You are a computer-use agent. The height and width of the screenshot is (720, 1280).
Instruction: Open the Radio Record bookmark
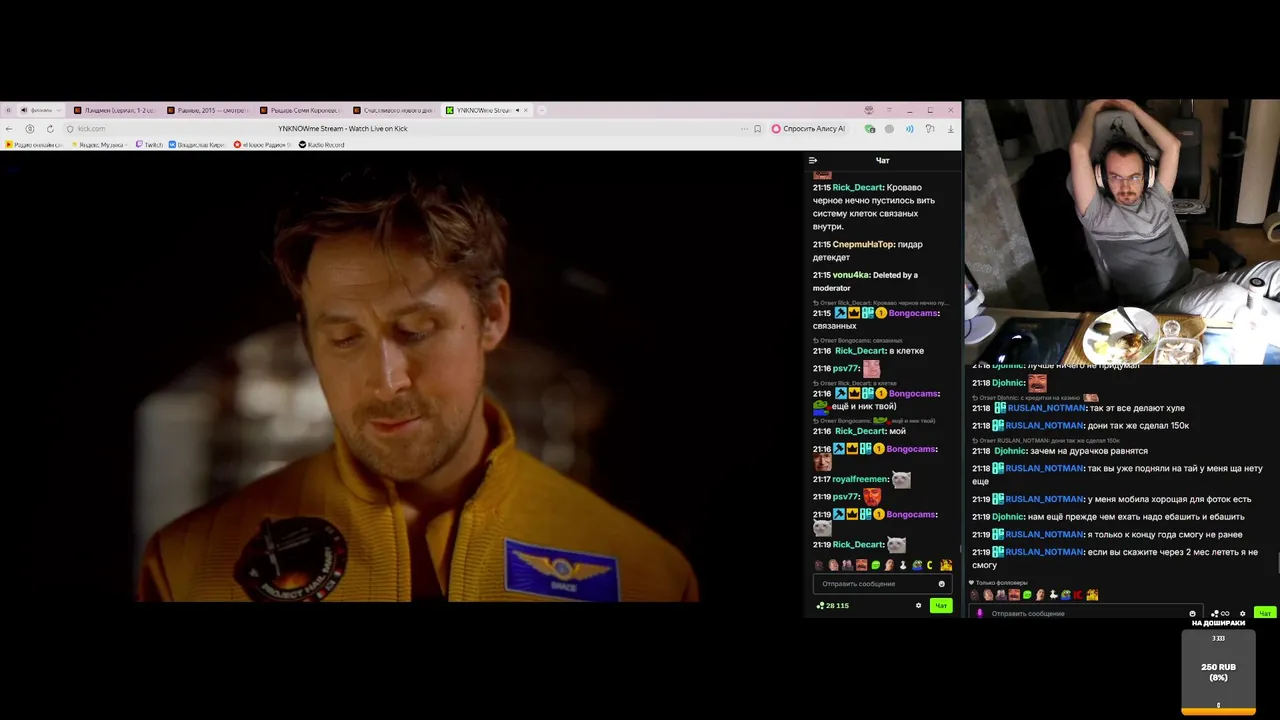pos(321,145)
